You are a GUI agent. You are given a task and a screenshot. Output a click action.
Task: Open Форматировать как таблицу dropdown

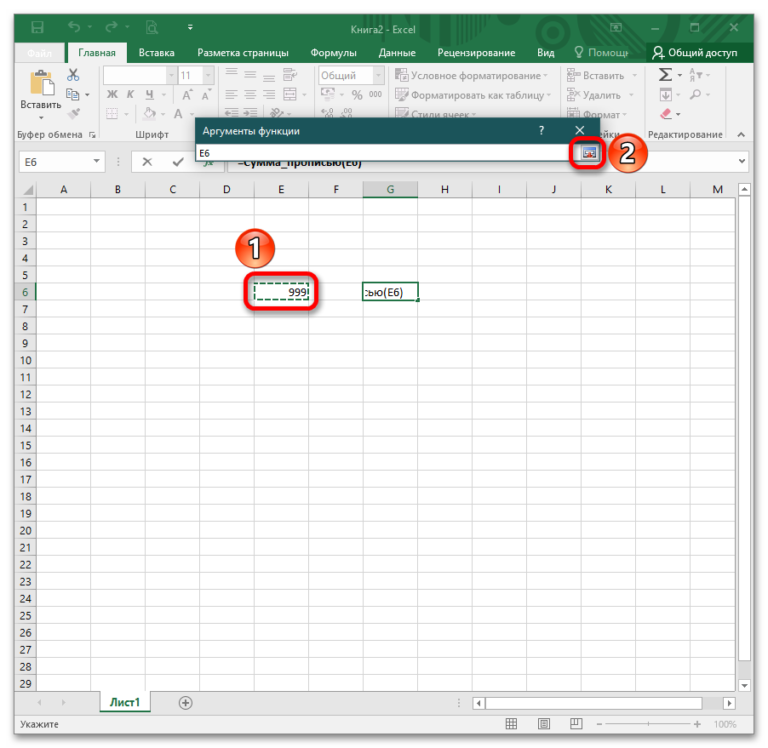473,95
